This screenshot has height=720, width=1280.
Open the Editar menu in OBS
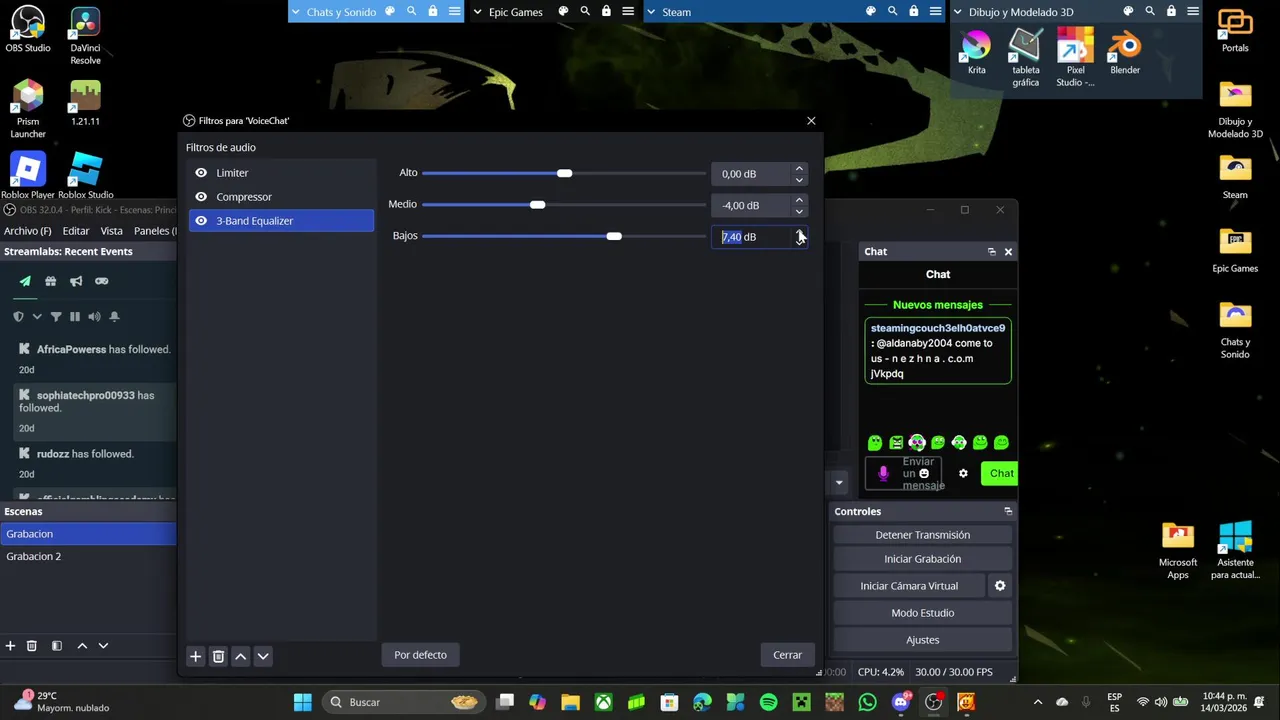tap(76, 231)
